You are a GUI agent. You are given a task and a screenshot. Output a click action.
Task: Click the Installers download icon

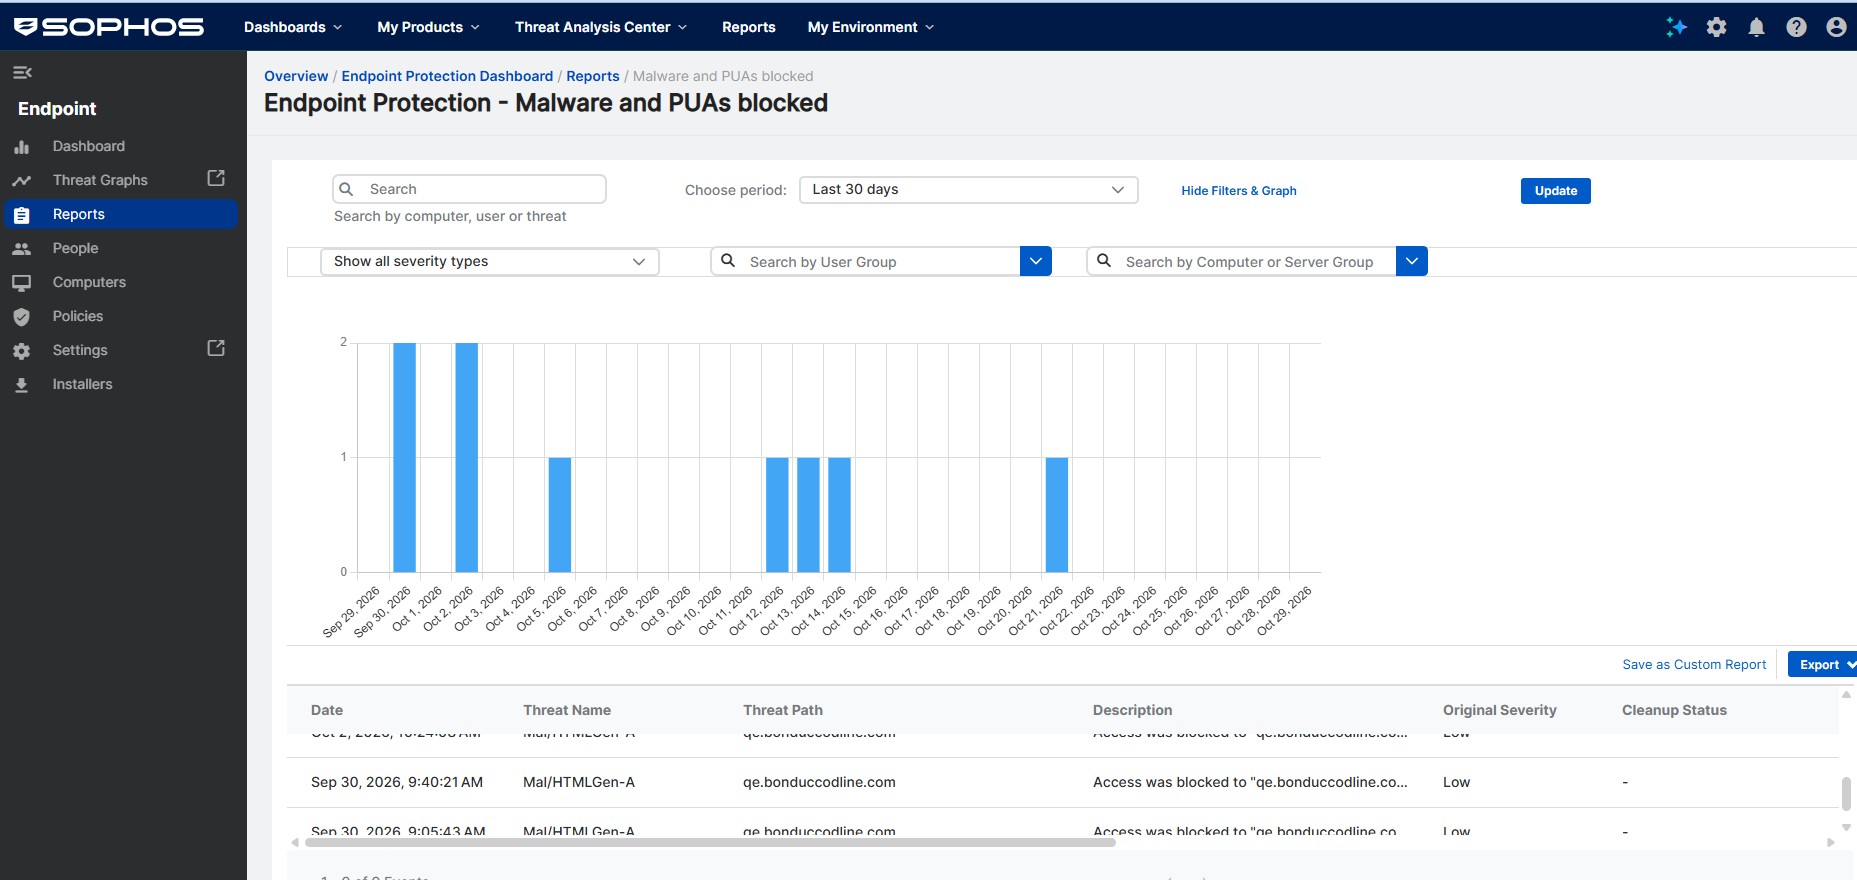click(x=21, y=385)
